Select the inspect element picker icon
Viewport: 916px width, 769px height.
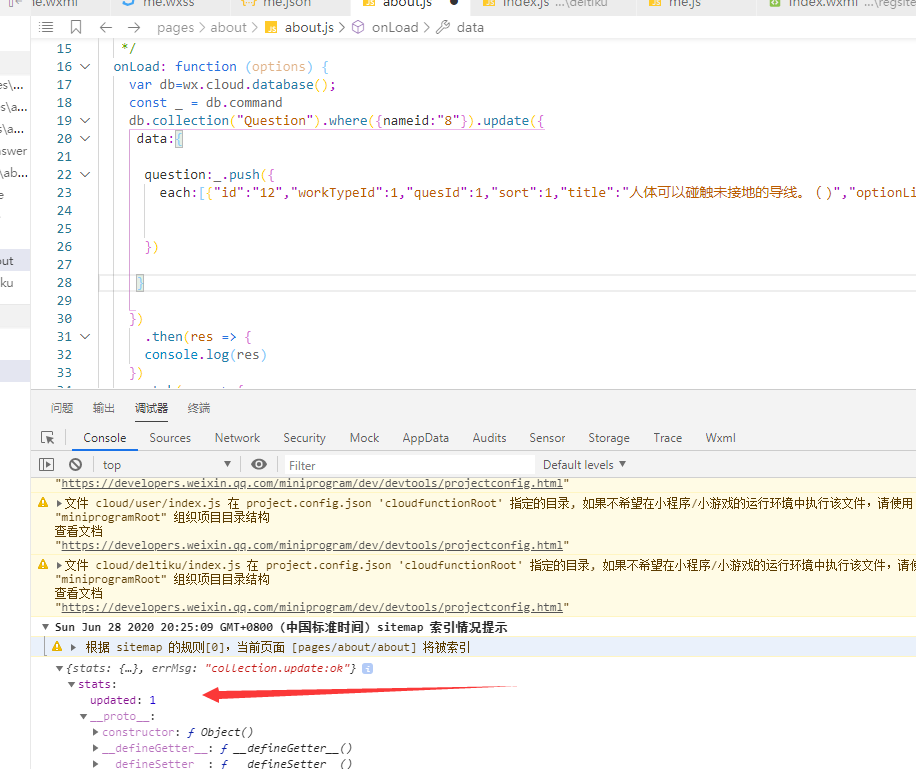[47, 438]
